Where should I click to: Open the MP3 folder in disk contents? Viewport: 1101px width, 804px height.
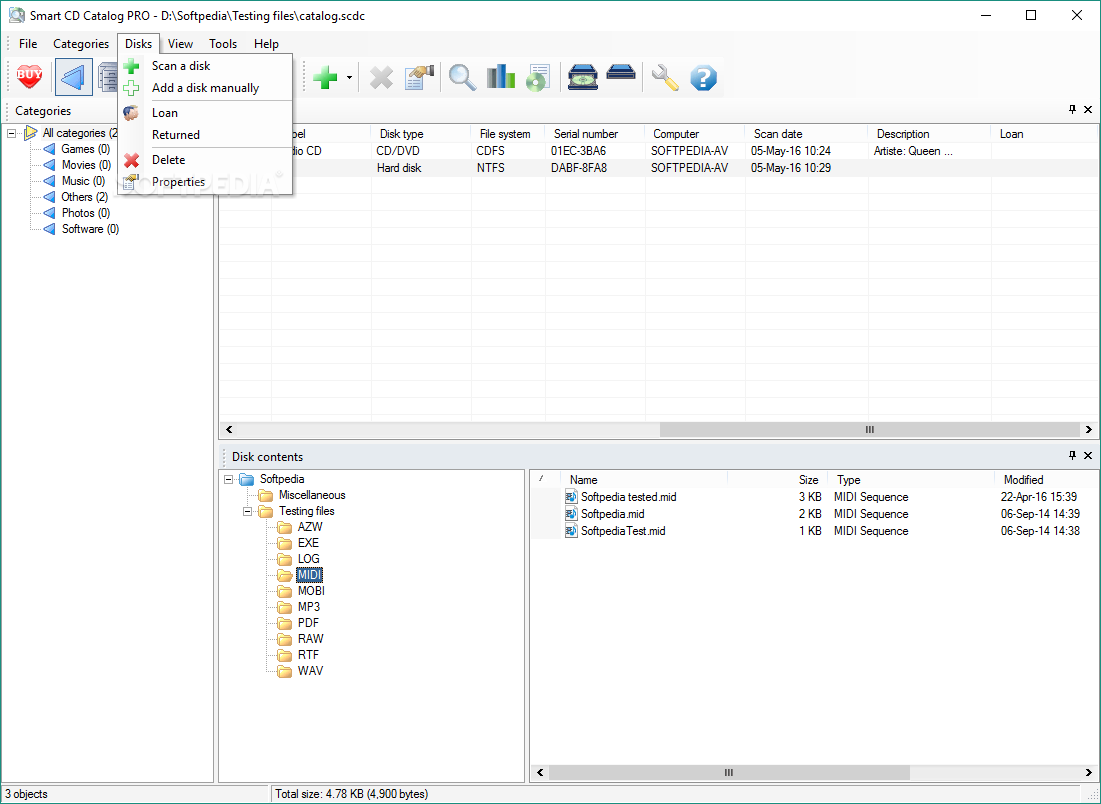[x=309, y=607]
